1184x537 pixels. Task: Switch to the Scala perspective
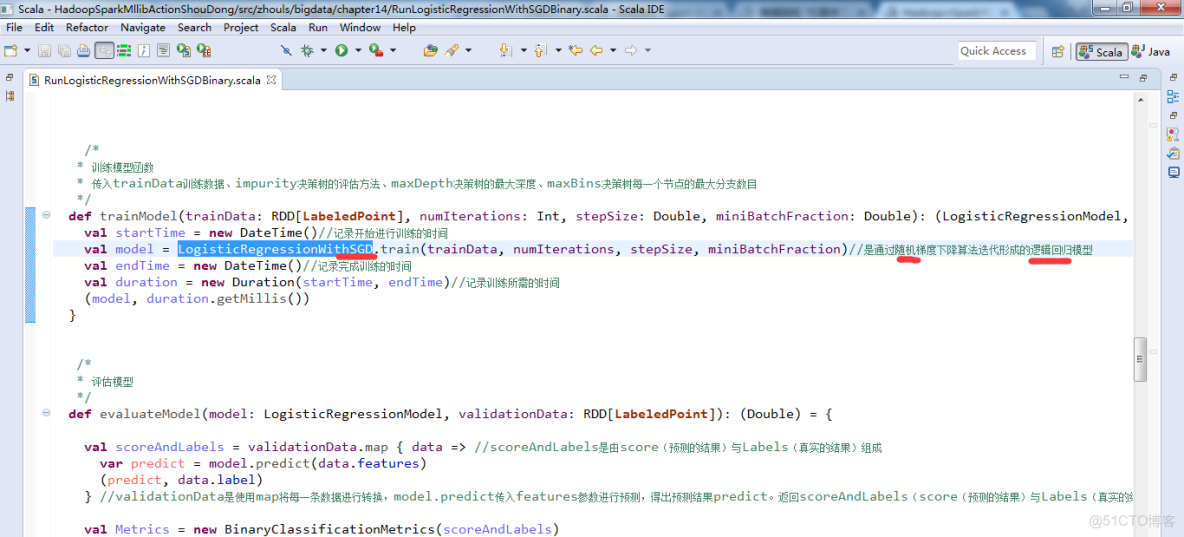[1102, 51]
